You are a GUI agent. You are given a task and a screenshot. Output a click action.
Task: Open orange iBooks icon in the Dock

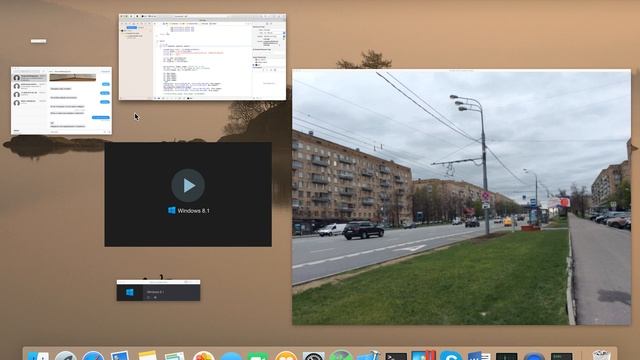[x=286, y=356]
